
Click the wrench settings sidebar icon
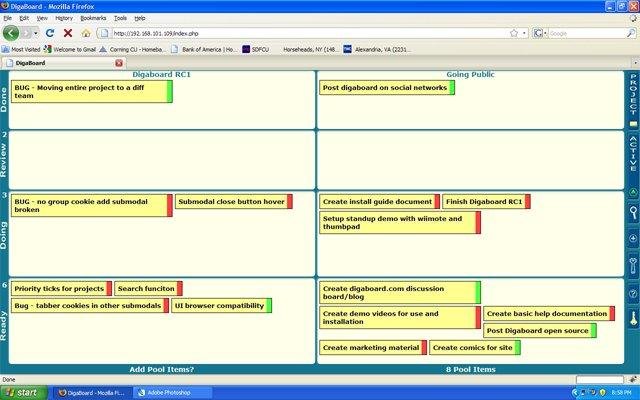[x=633, y=265]
